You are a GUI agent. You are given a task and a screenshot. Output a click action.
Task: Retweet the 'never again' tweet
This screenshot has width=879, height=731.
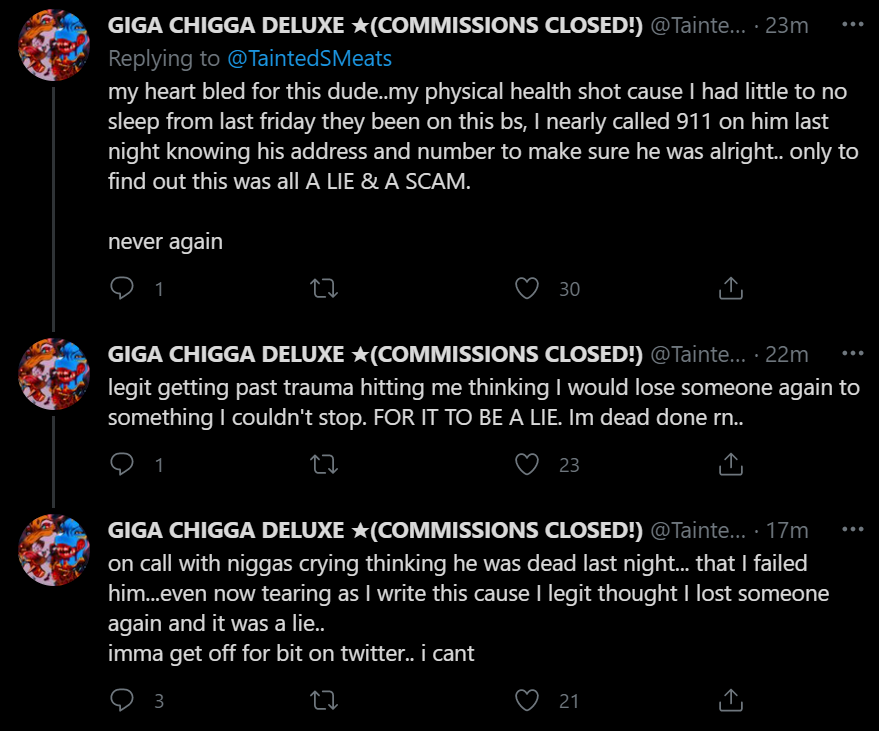(x=324, y=288)
